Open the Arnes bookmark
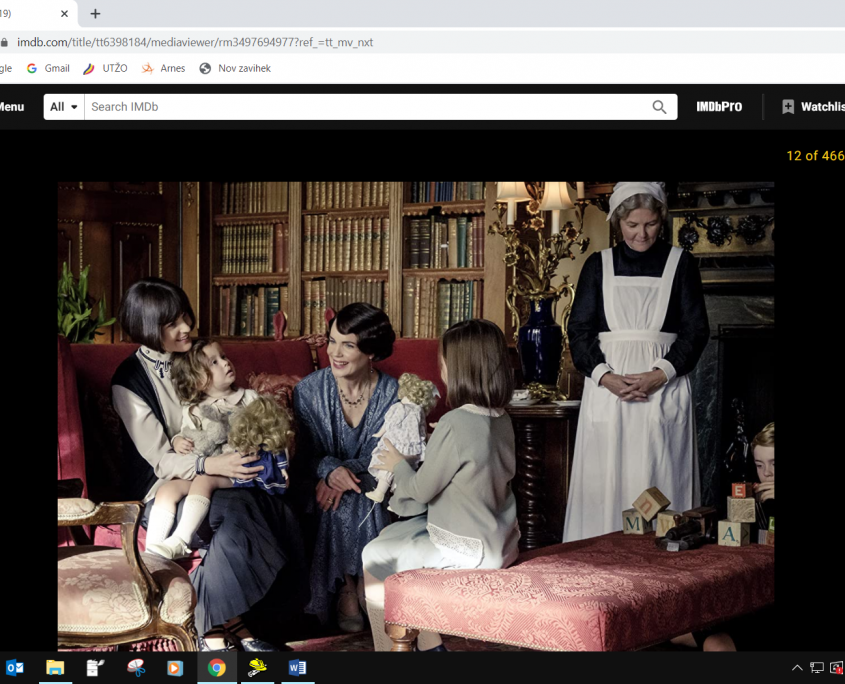This screenshot has height=684, width=845. tap(163, 68)
